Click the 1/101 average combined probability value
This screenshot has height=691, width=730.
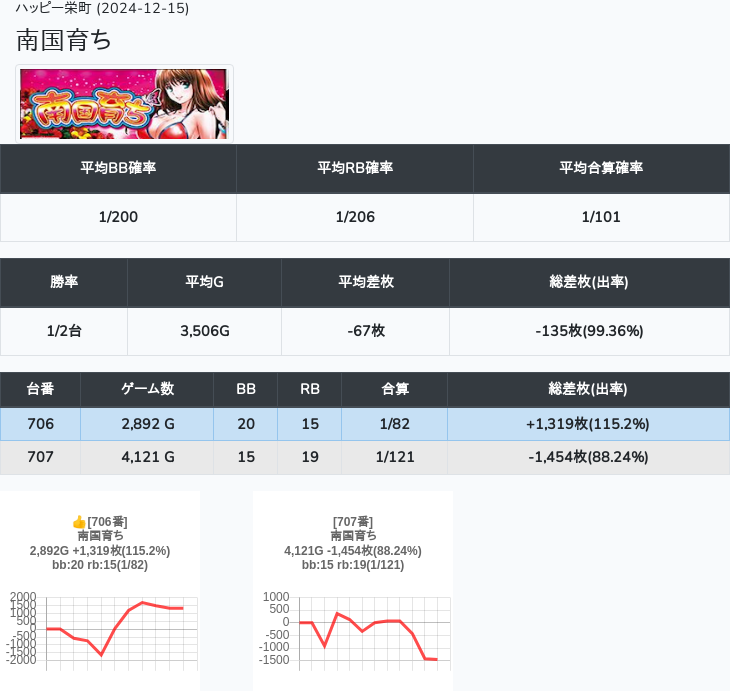pos(600,217)
